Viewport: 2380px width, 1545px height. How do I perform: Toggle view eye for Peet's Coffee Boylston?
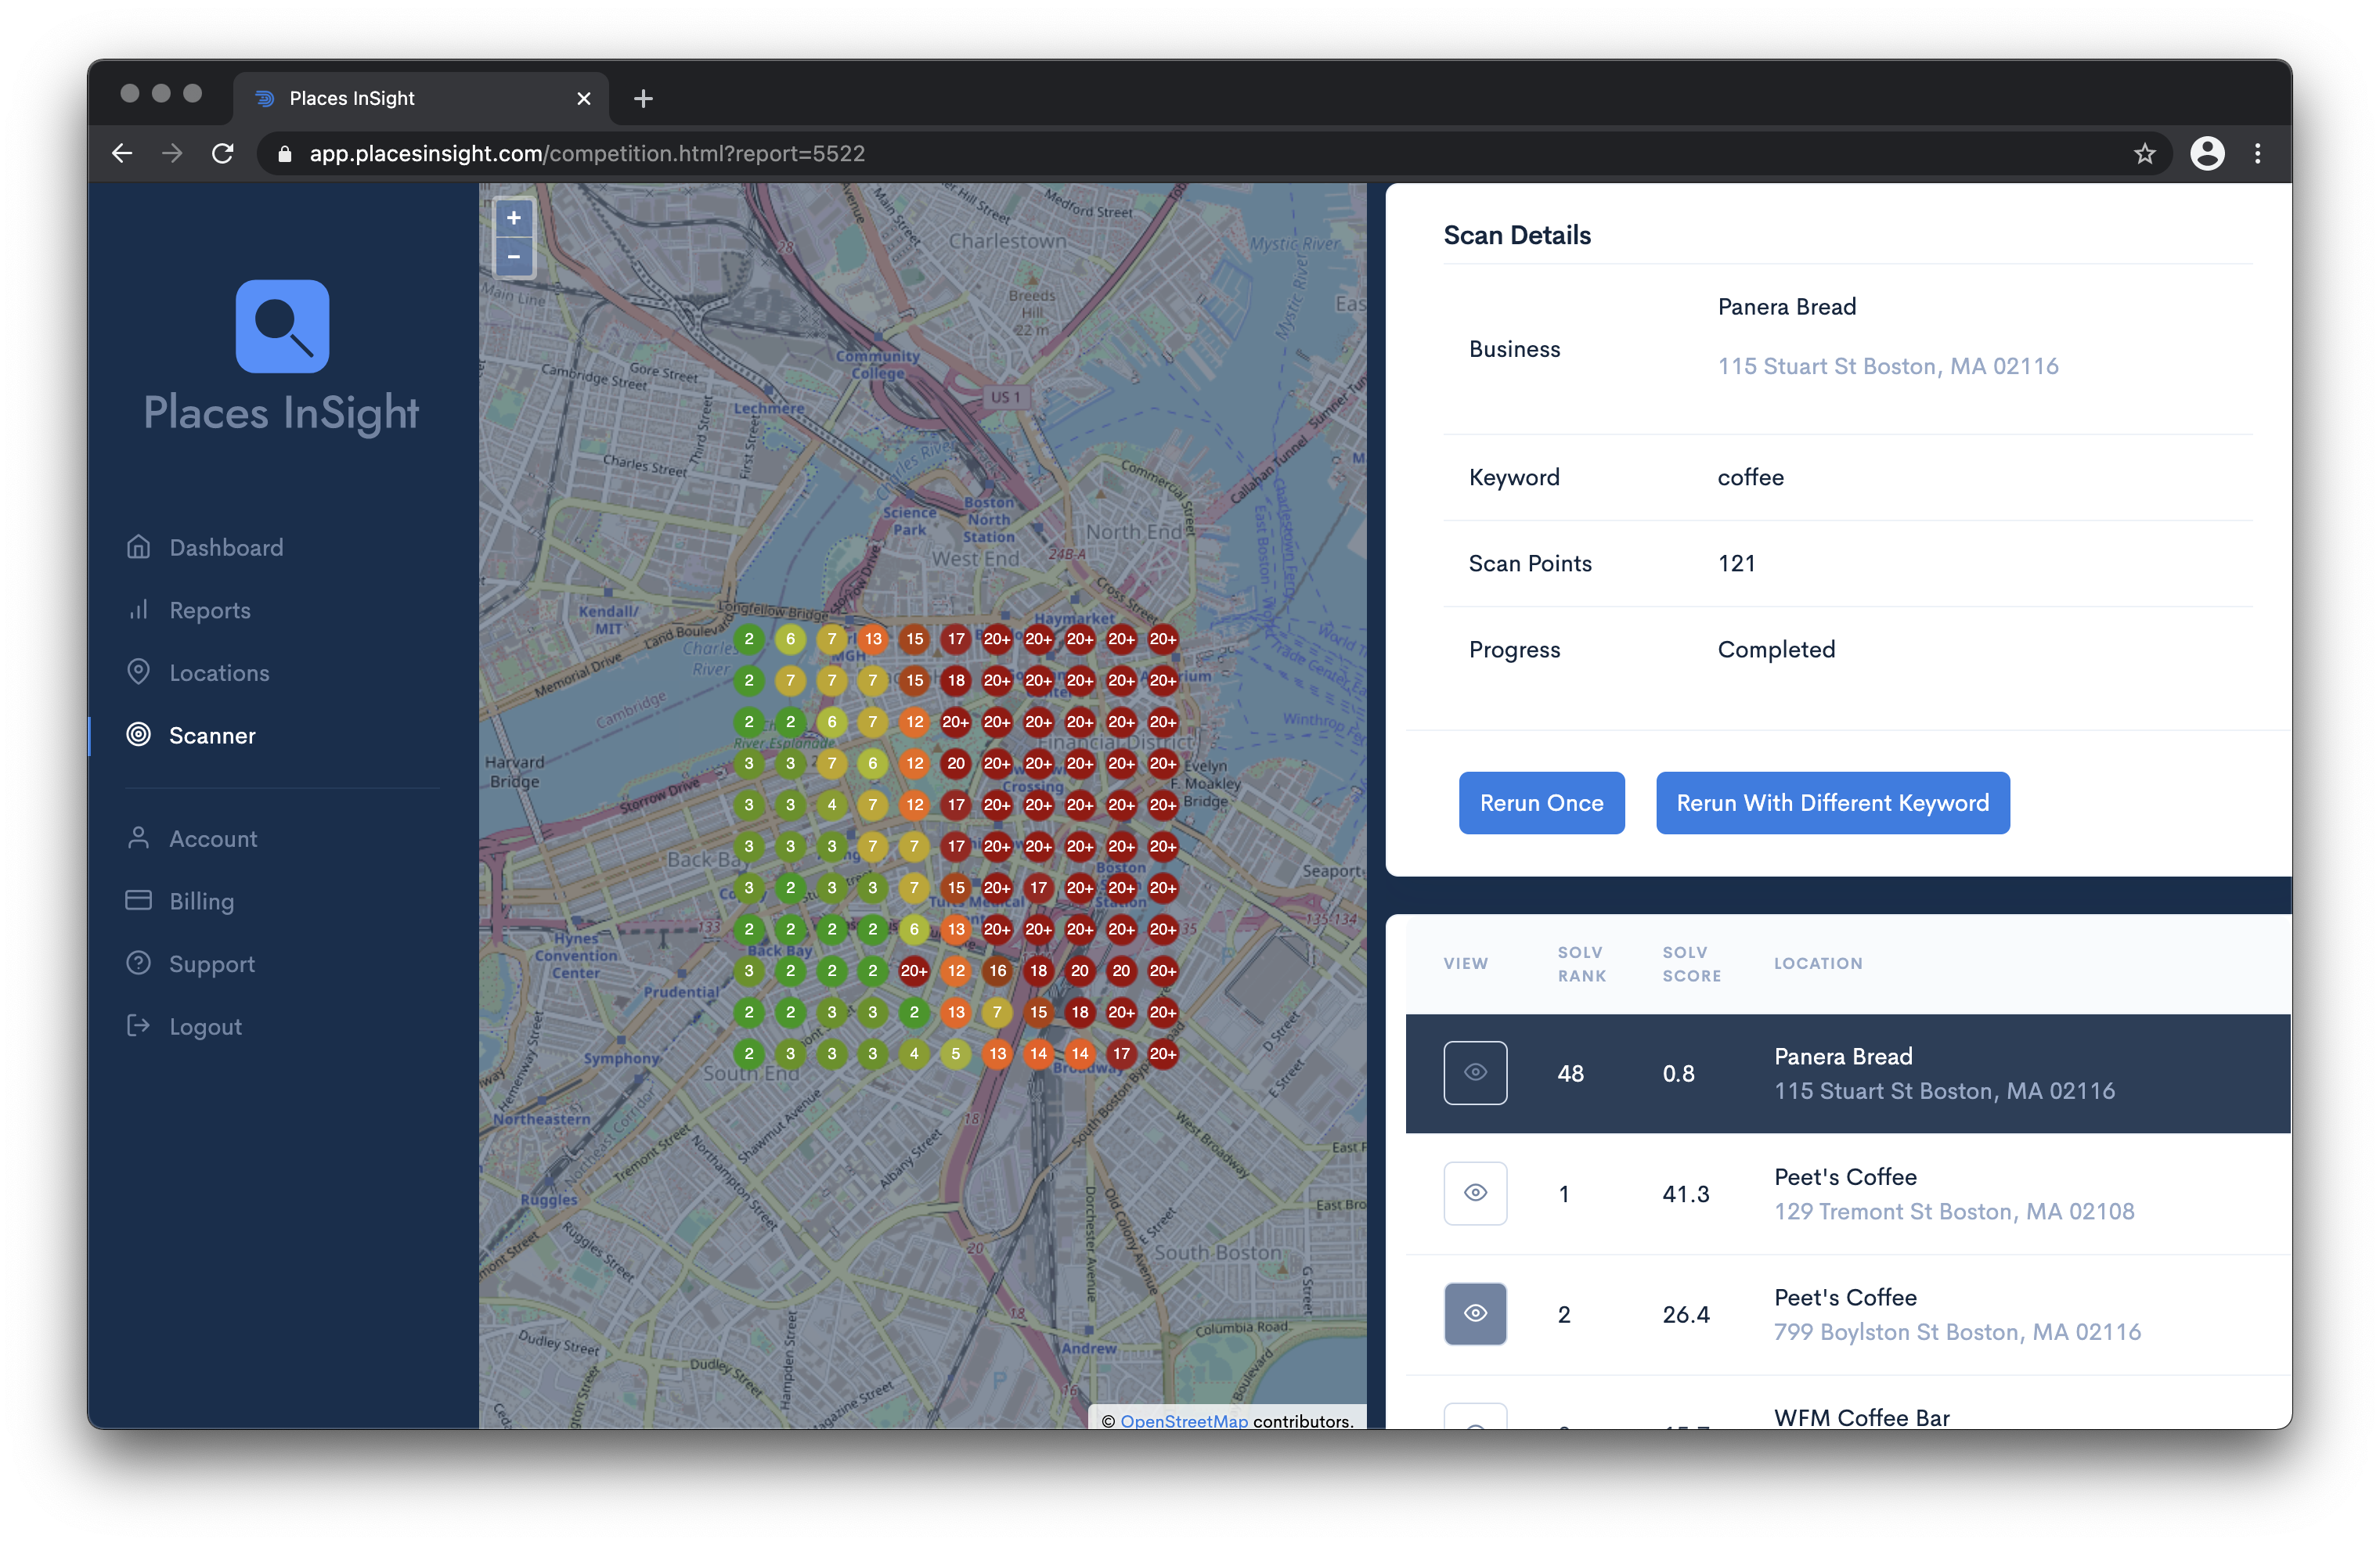[x=1475, y=1314]
